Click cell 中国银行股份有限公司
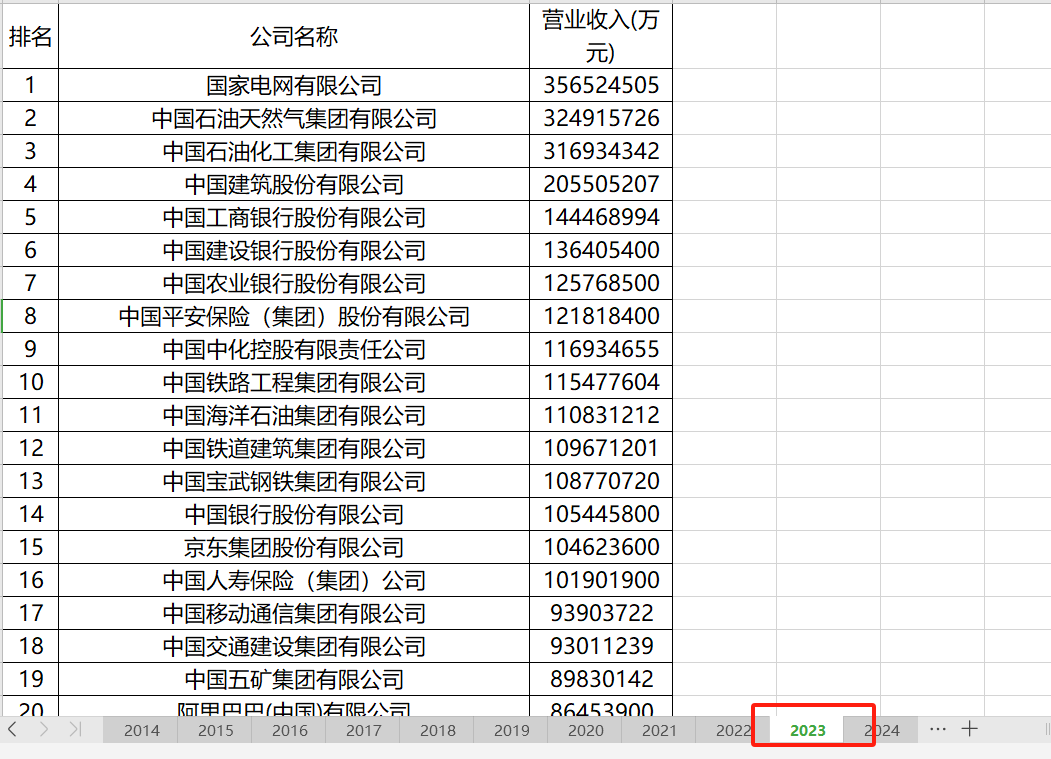 click(x=294, y=514)
